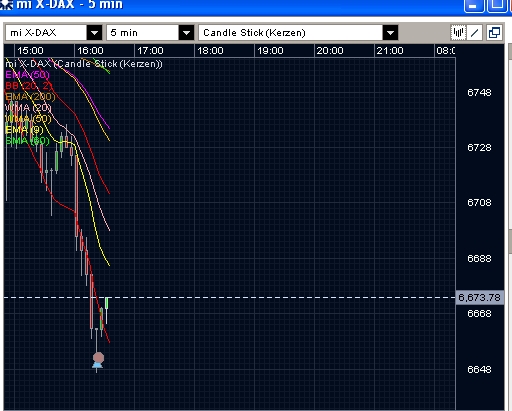This screenshot has height=411, width=512.
Task: Minimize the mi X-DAX - 5 min window
Action: 474,6
